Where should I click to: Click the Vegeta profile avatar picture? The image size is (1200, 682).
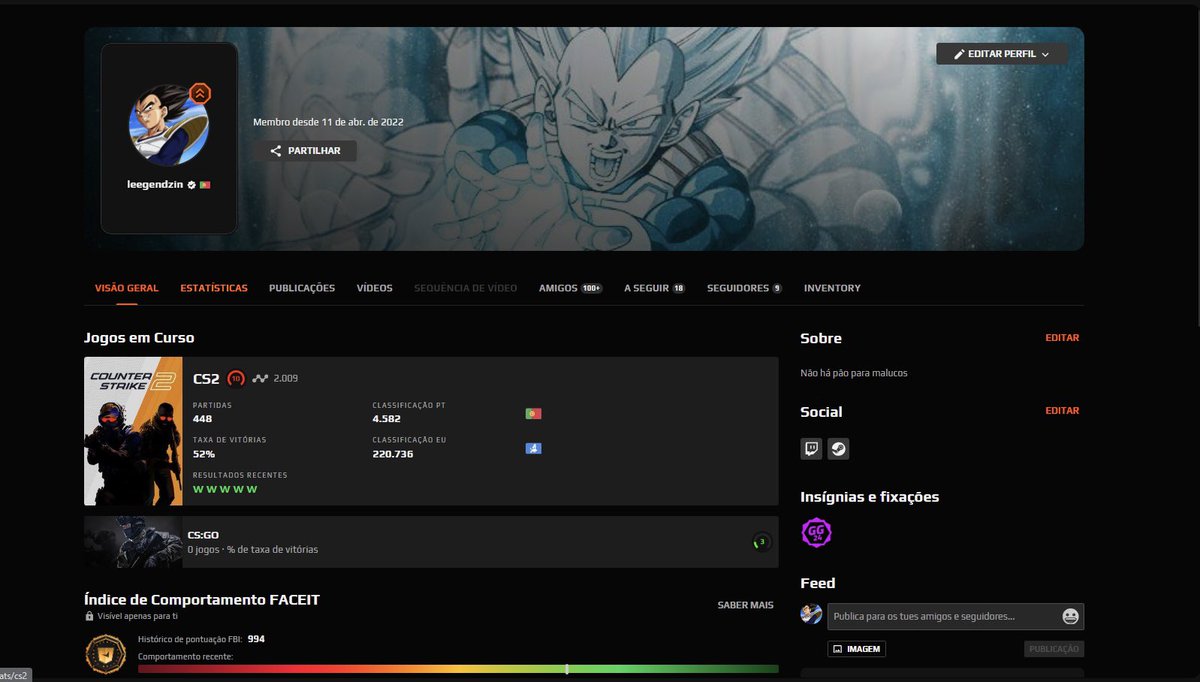168,124
